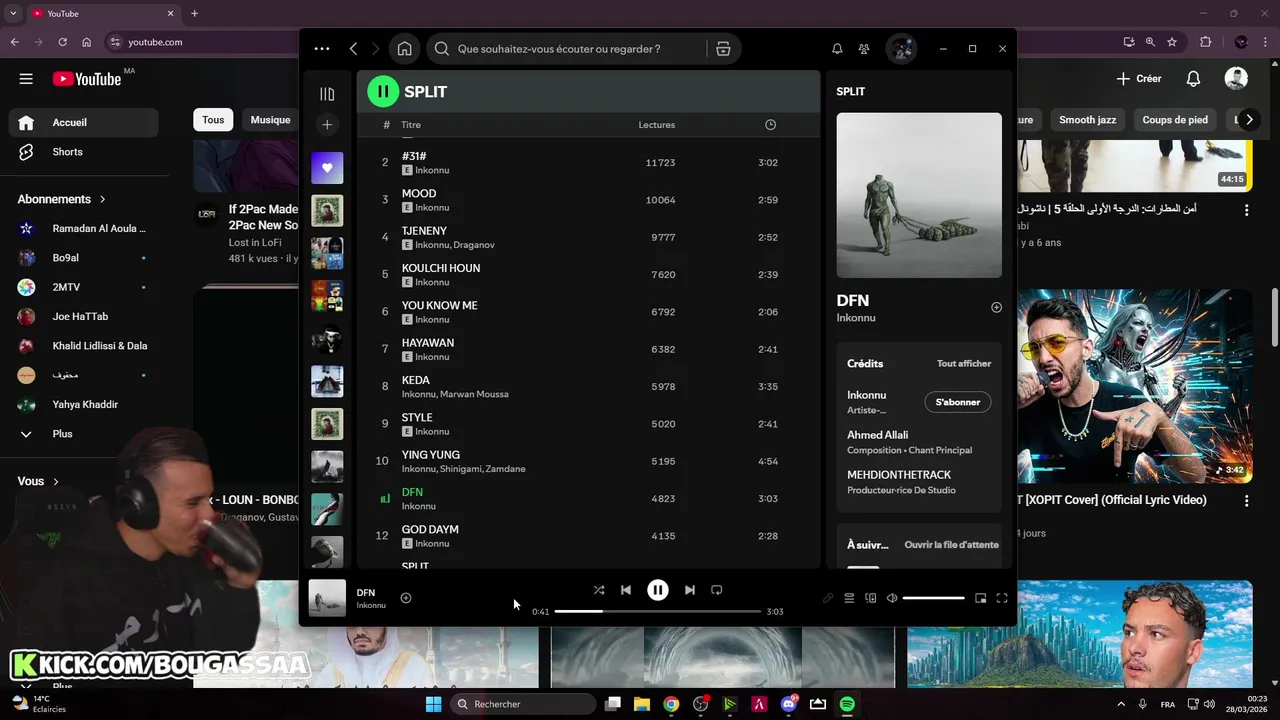Open the play queue icon
This screenshot has height=720, width=1280.
tap(849, 598)
